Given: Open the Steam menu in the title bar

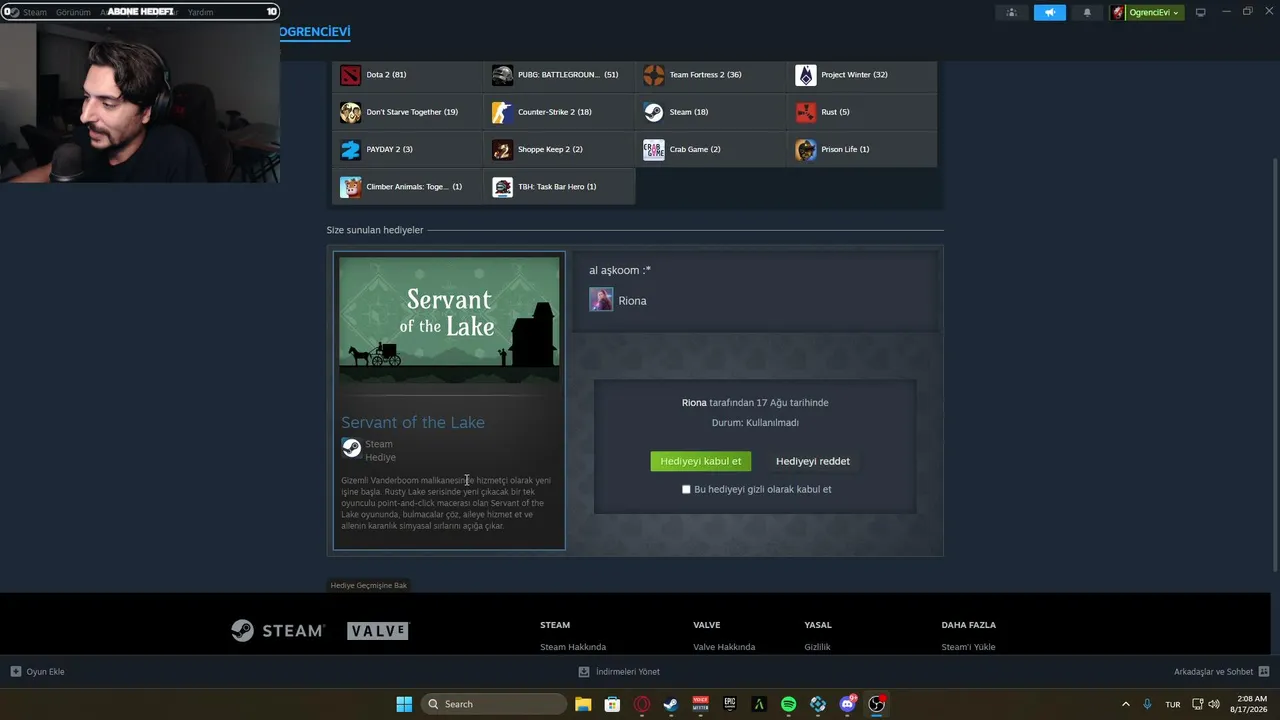Looking at the screenshot, I should 35,12.
